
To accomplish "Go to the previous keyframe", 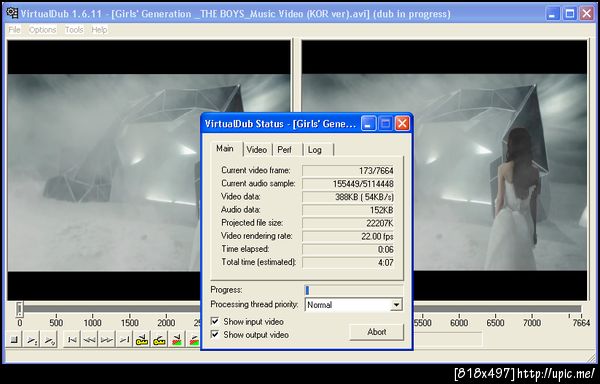I will tap(142, 340).
